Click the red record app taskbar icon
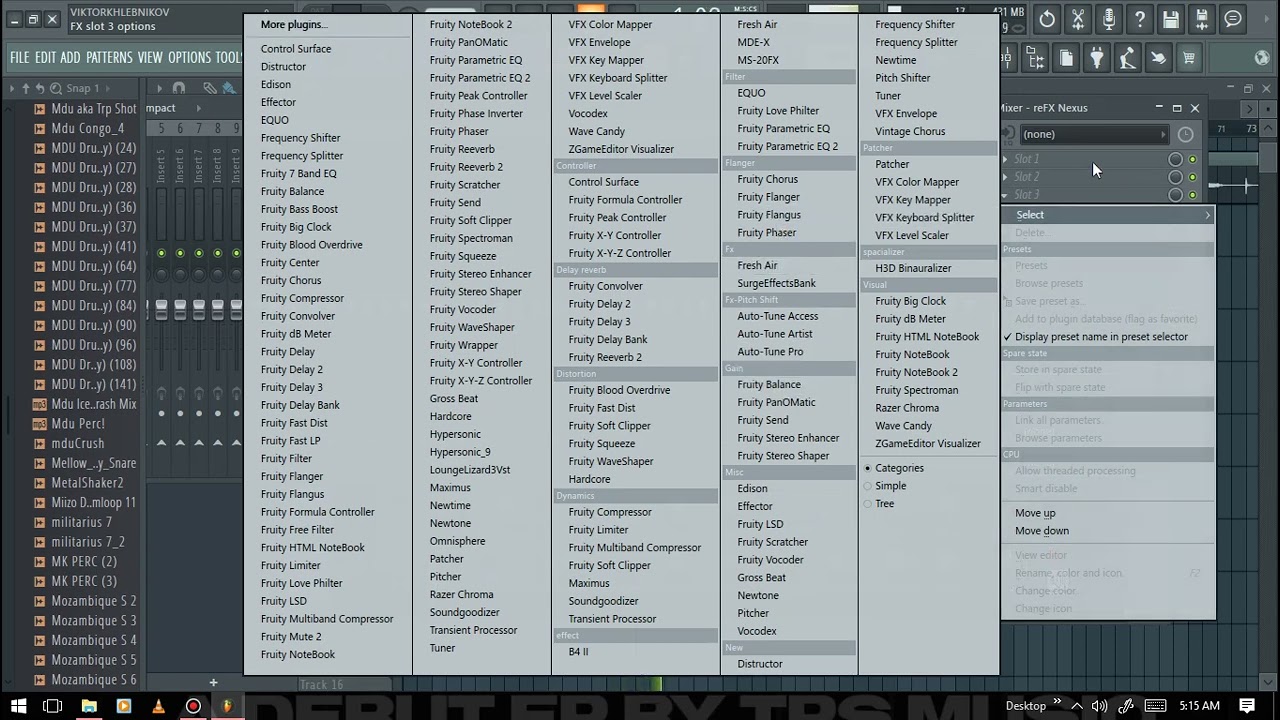Viewport: 1280px width, 720px height. [x=193, y=706]
